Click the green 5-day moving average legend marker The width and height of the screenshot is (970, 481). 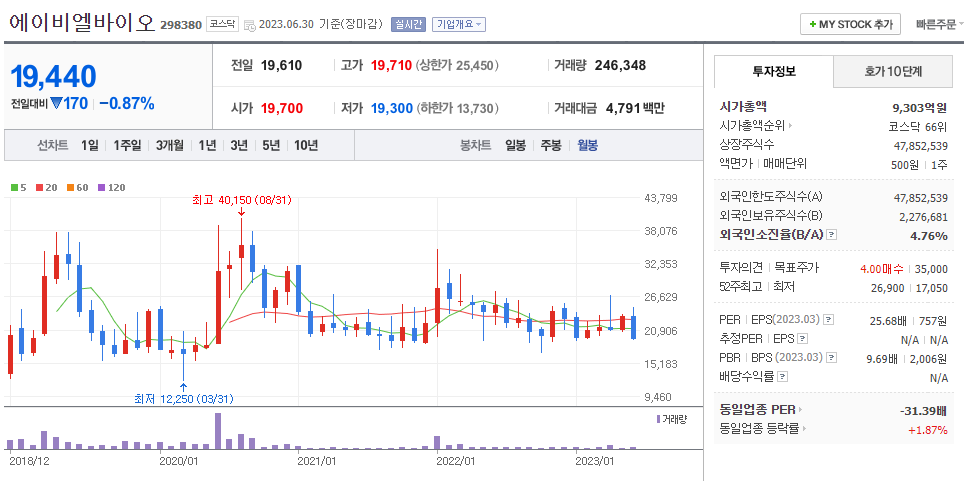click(14, 187)
